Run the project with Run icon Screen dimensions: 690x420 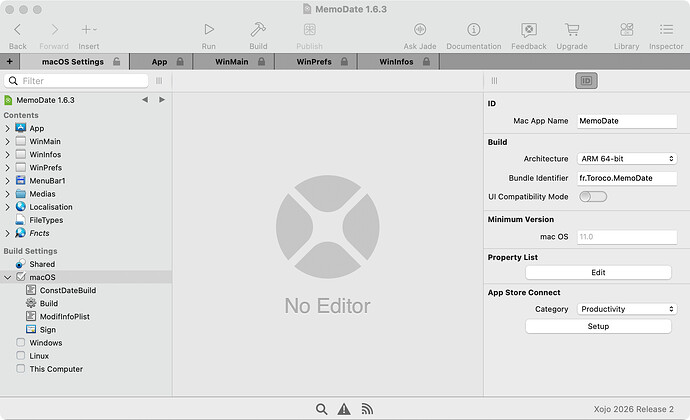point(209,30)
